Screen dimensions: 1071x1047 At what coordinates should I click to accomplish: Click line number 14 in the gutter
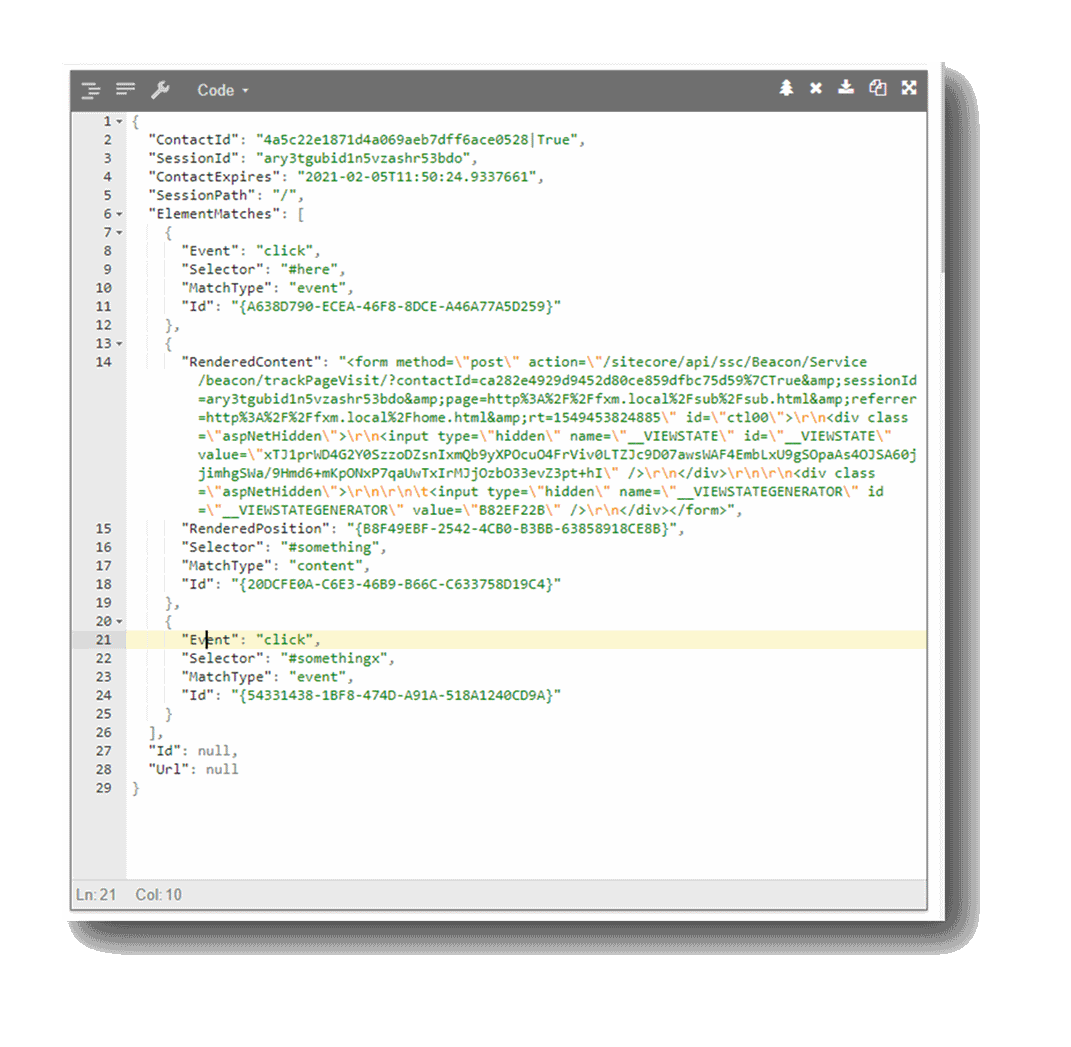point(104,362)
